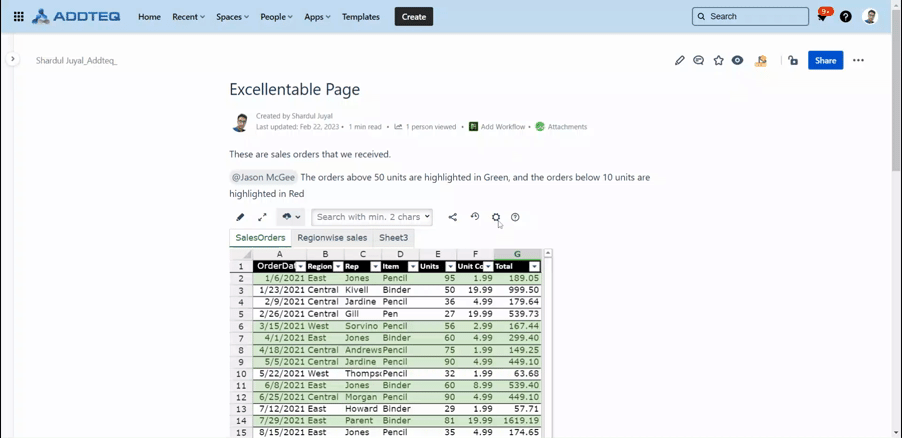Click the 5/22/2021 date cell
Screen dimensions: 902x438
pos(280,374)
